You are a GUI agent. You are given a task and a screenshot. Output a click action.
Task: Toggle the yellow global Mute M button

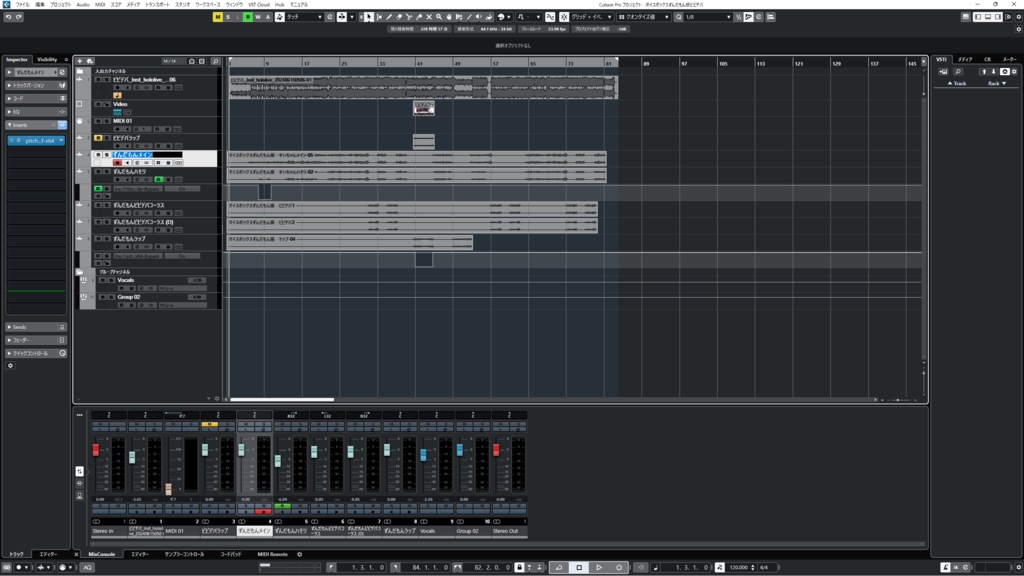217,17
